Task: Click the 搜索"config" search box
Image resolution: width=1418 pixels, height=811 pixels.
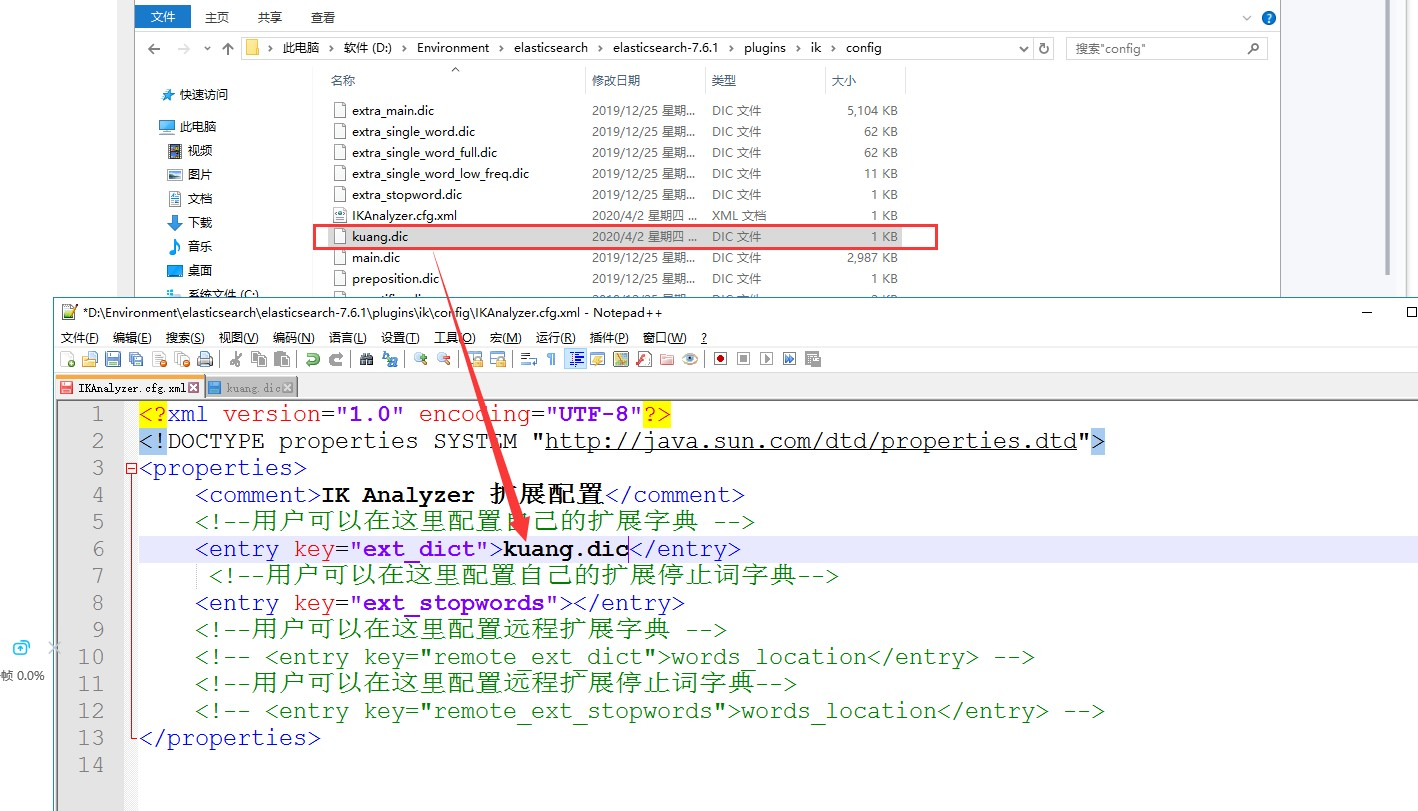Action: tap(1160, 48)
